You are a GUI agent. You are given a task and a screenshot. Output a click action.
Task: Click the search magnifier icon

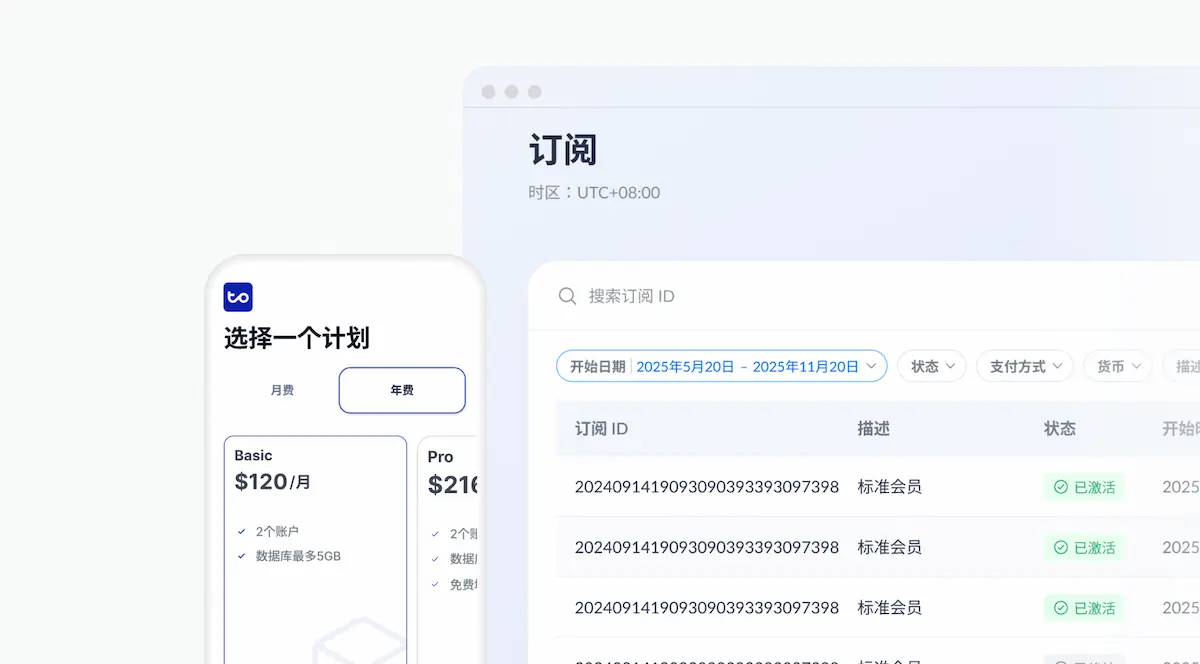coord(567,296)
